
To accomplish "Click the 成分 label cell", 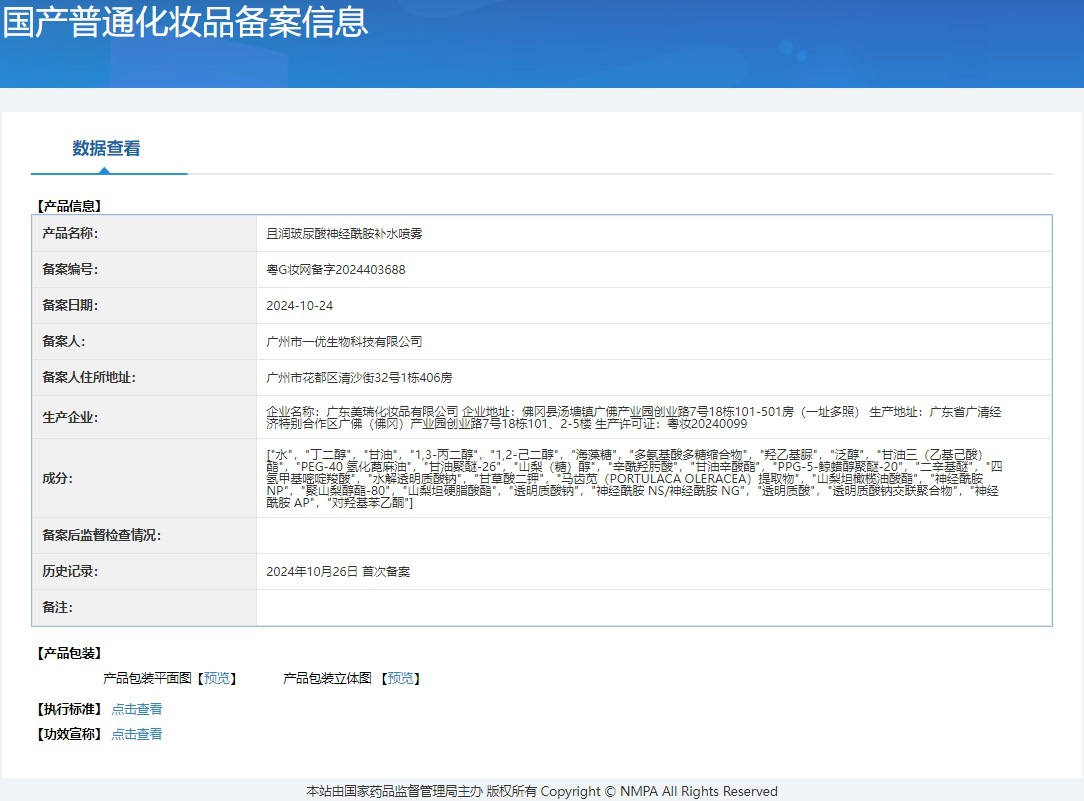I will pyautogui.click(x=144, y=478).
